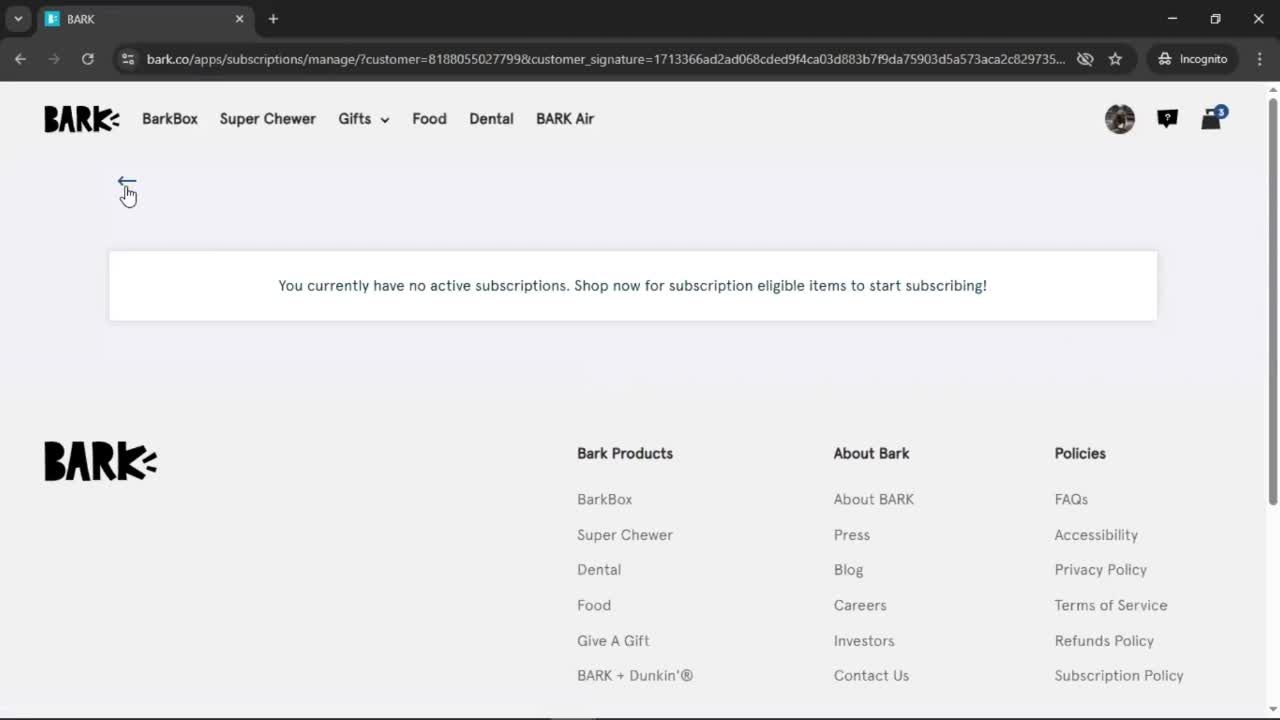Click the BarkBox footer link
Screen dimensions: 1280x720
tap(605, 499)
